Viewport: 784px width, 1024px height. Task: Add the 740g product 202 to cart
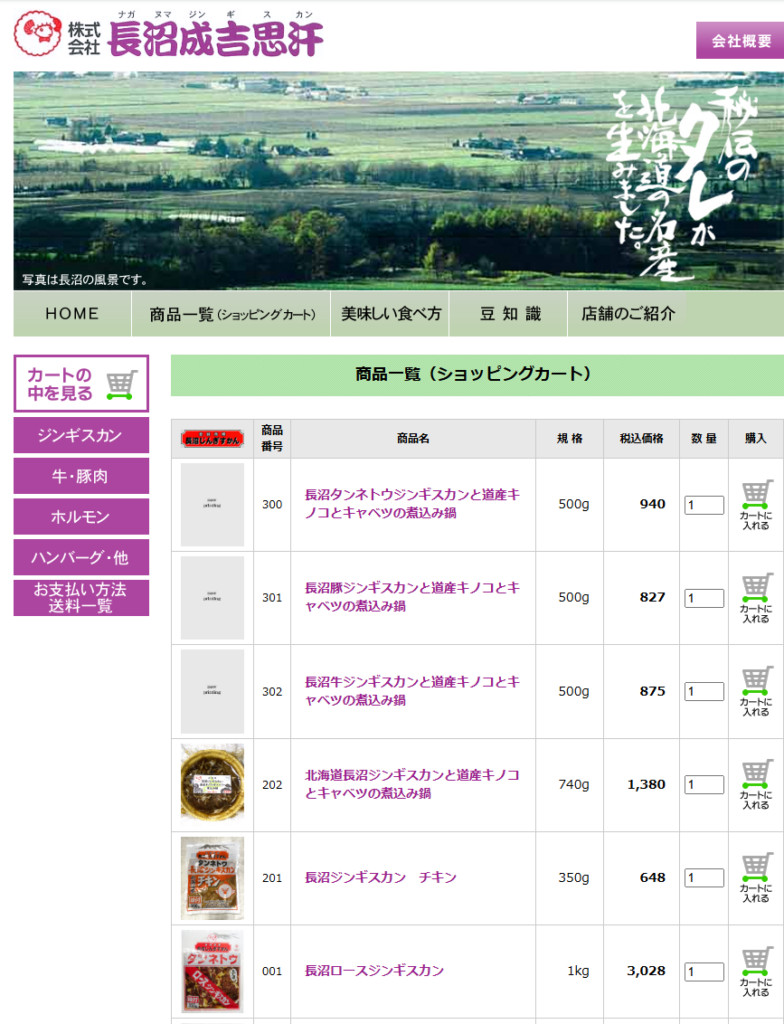click(756, 784)
